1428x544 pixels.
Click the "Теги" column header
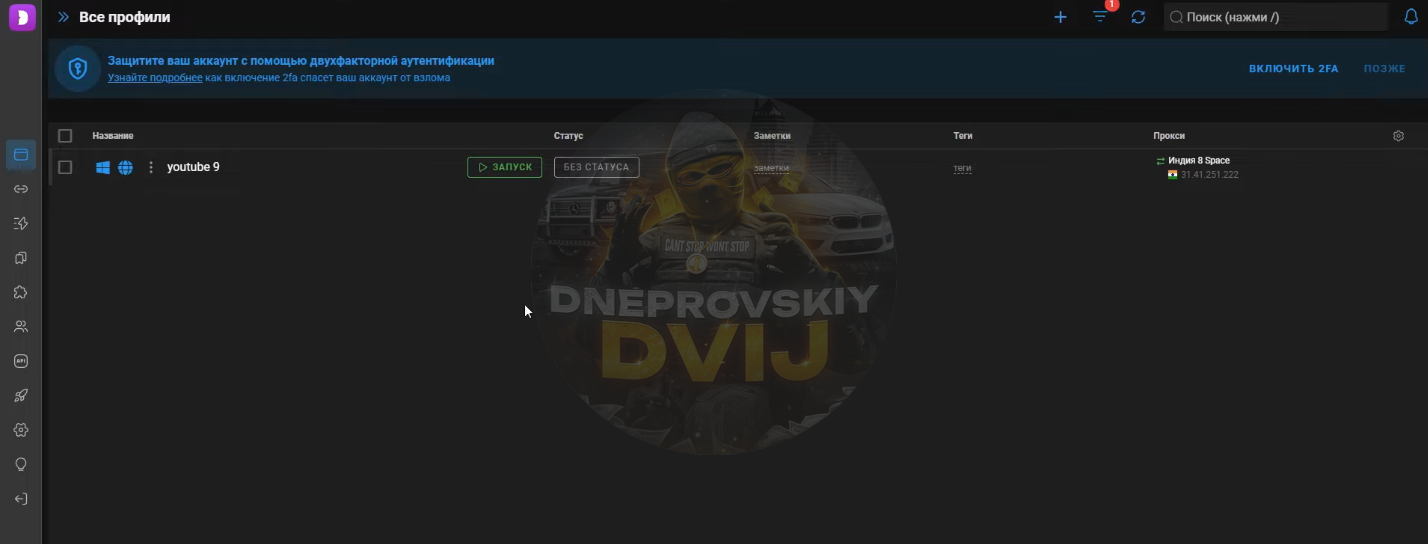click(x=962, y=136)
